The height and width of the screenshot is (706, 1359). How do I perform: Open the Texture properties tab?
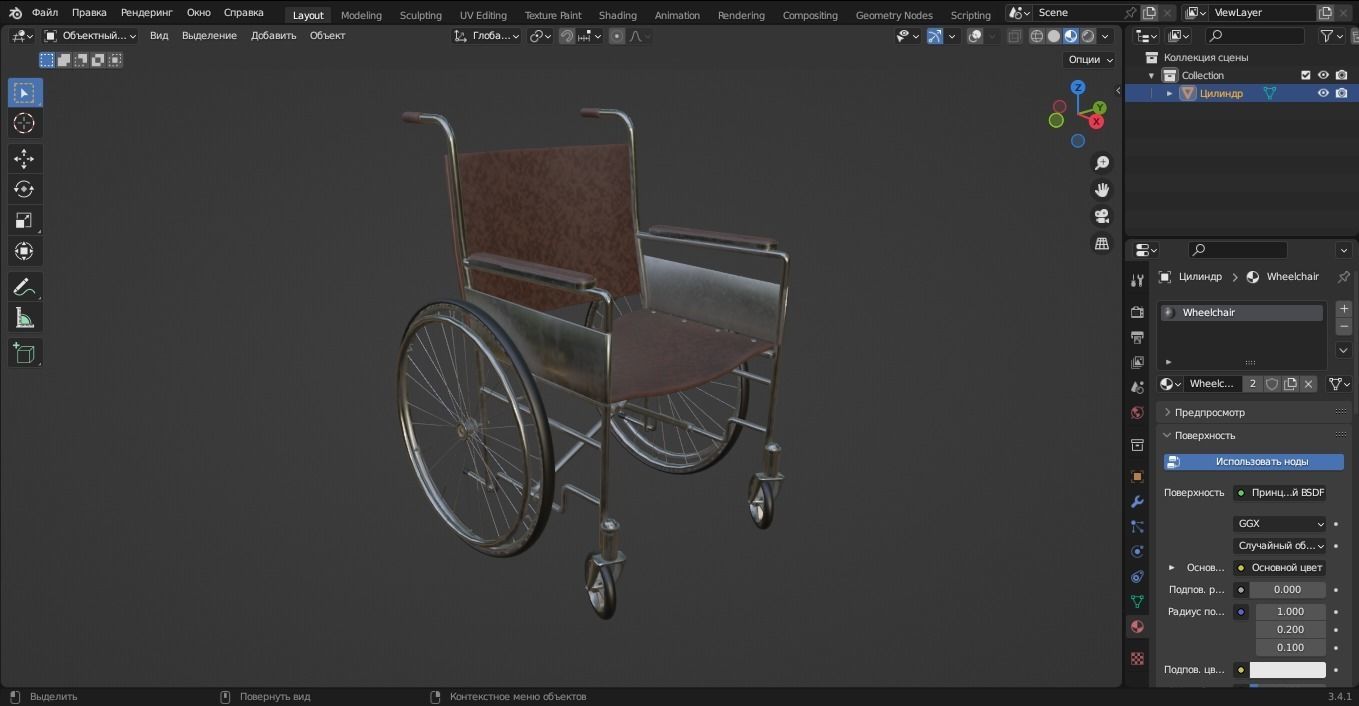click(1137, 658)
